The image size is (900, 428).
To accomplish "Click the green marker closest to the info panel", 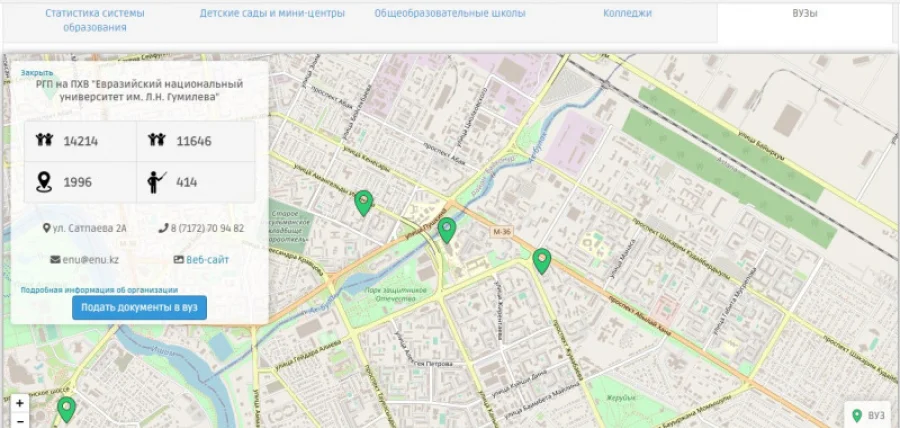I will (364, 203).
